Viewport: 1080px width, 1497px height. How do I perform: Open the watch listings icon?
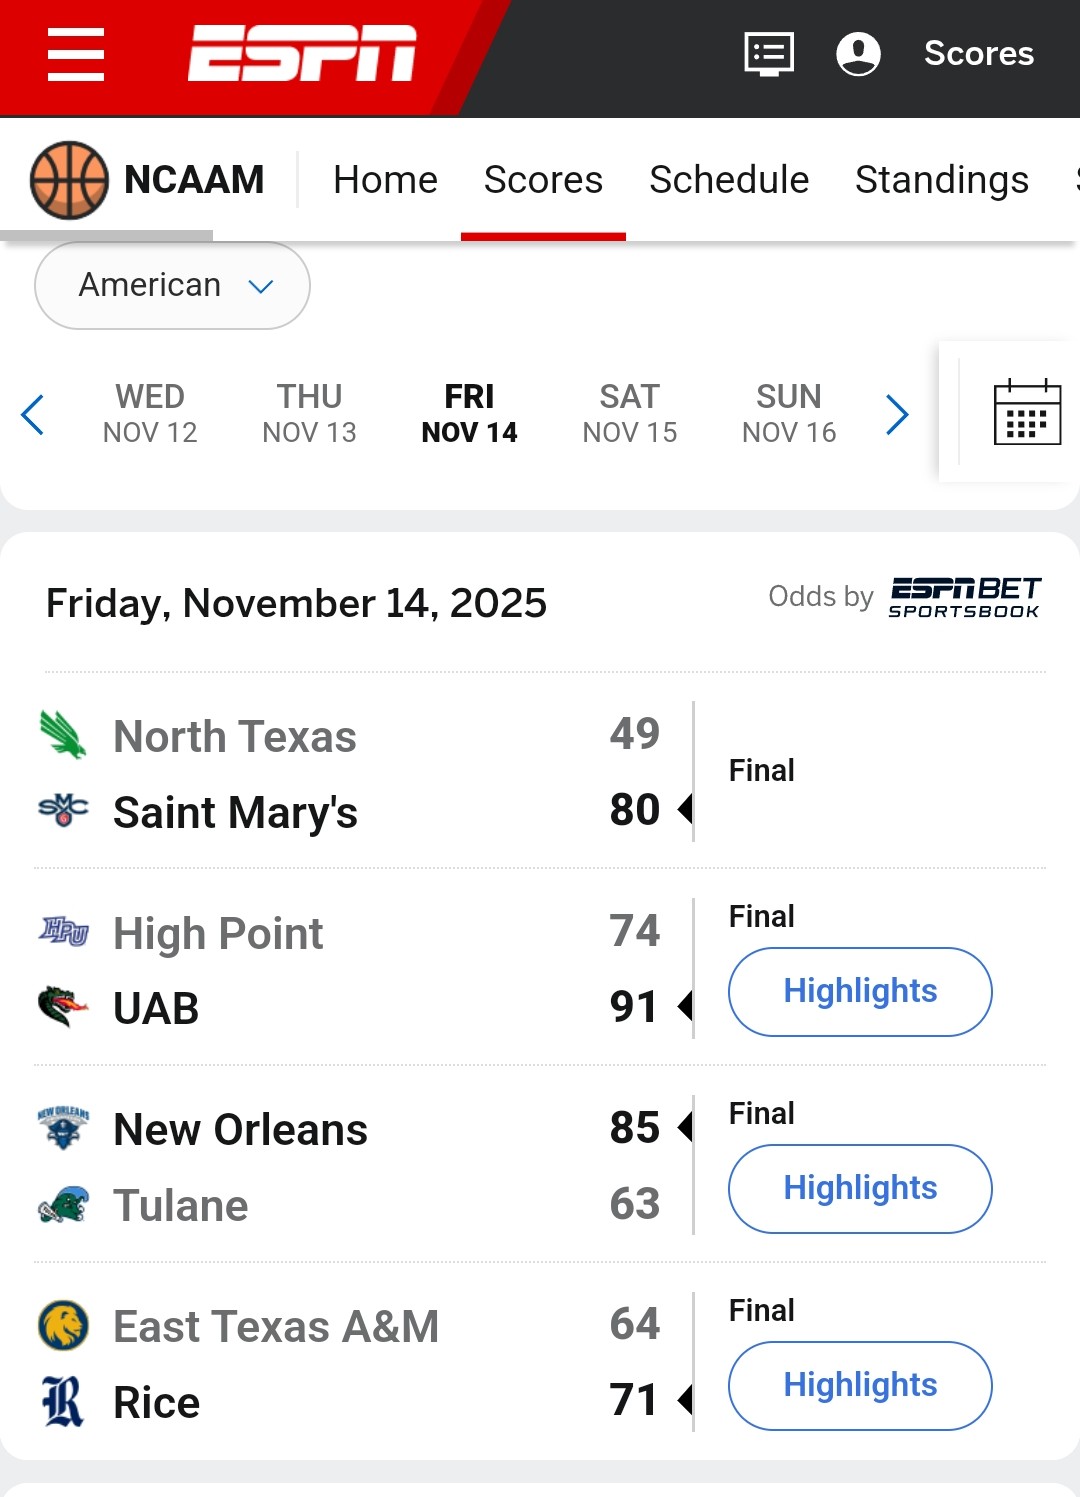pyautogui.click(x=769, y=54)
